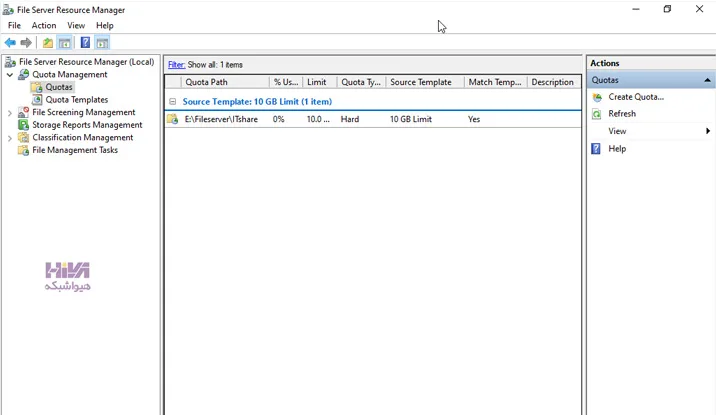Close the File Server Resource Manager window

699,9
